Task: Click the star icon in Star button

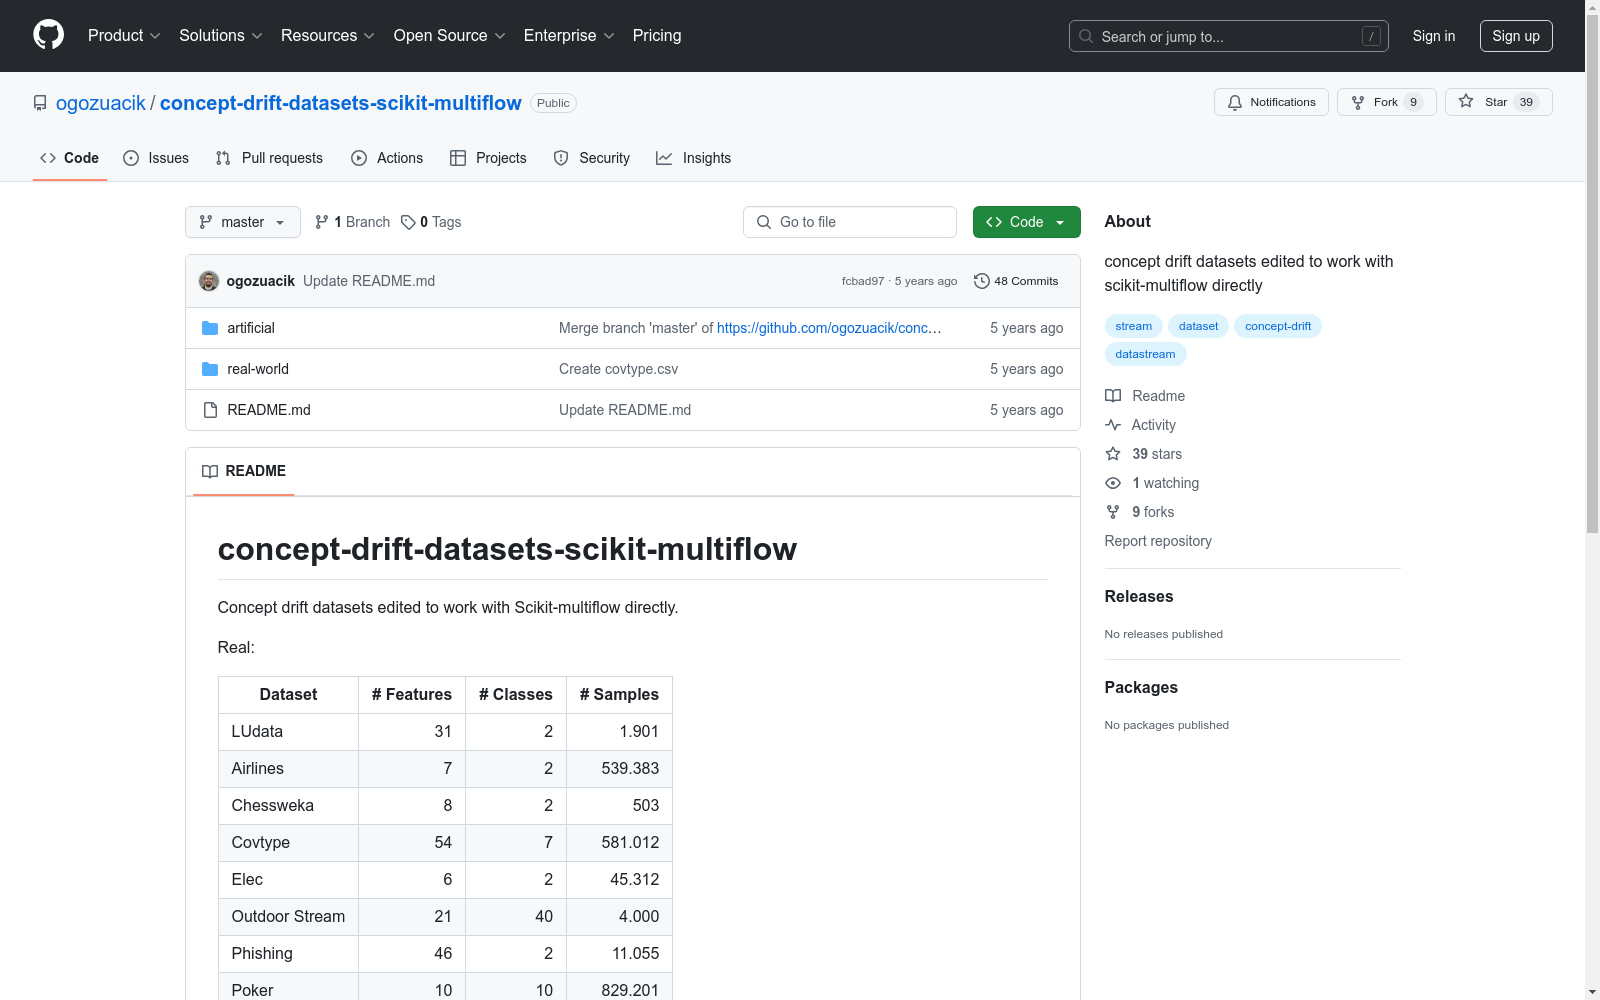Action: coord(1466,101)
